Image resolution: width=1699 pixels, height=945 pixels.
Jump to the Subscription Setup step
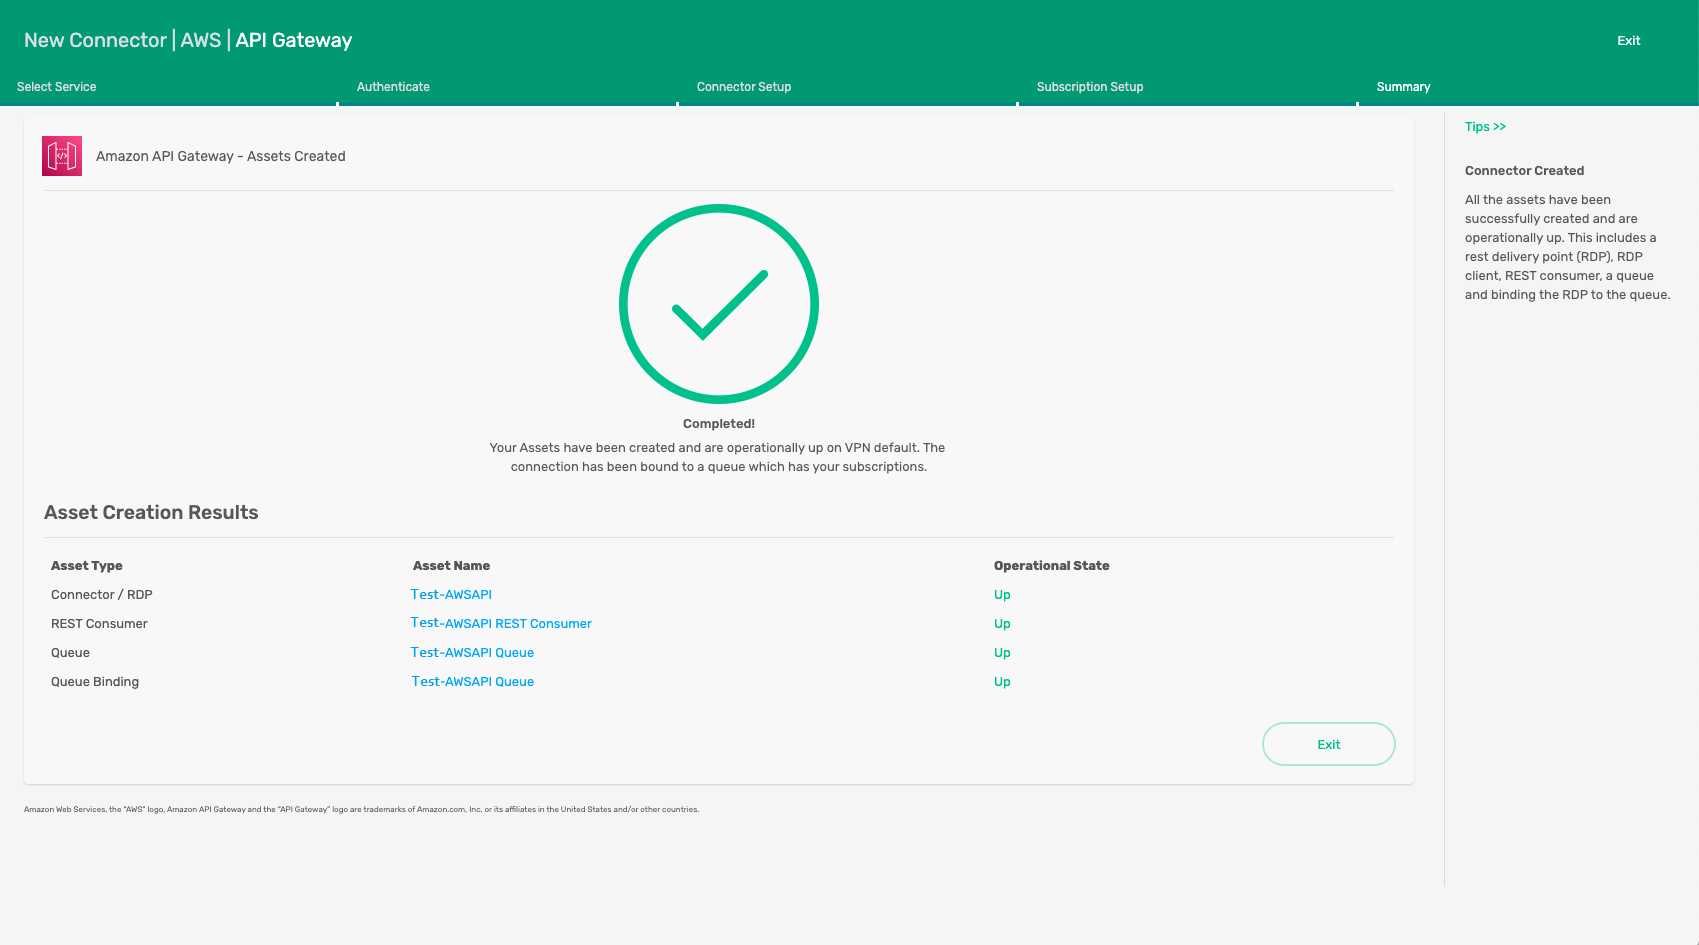[x=1089, y=87]
